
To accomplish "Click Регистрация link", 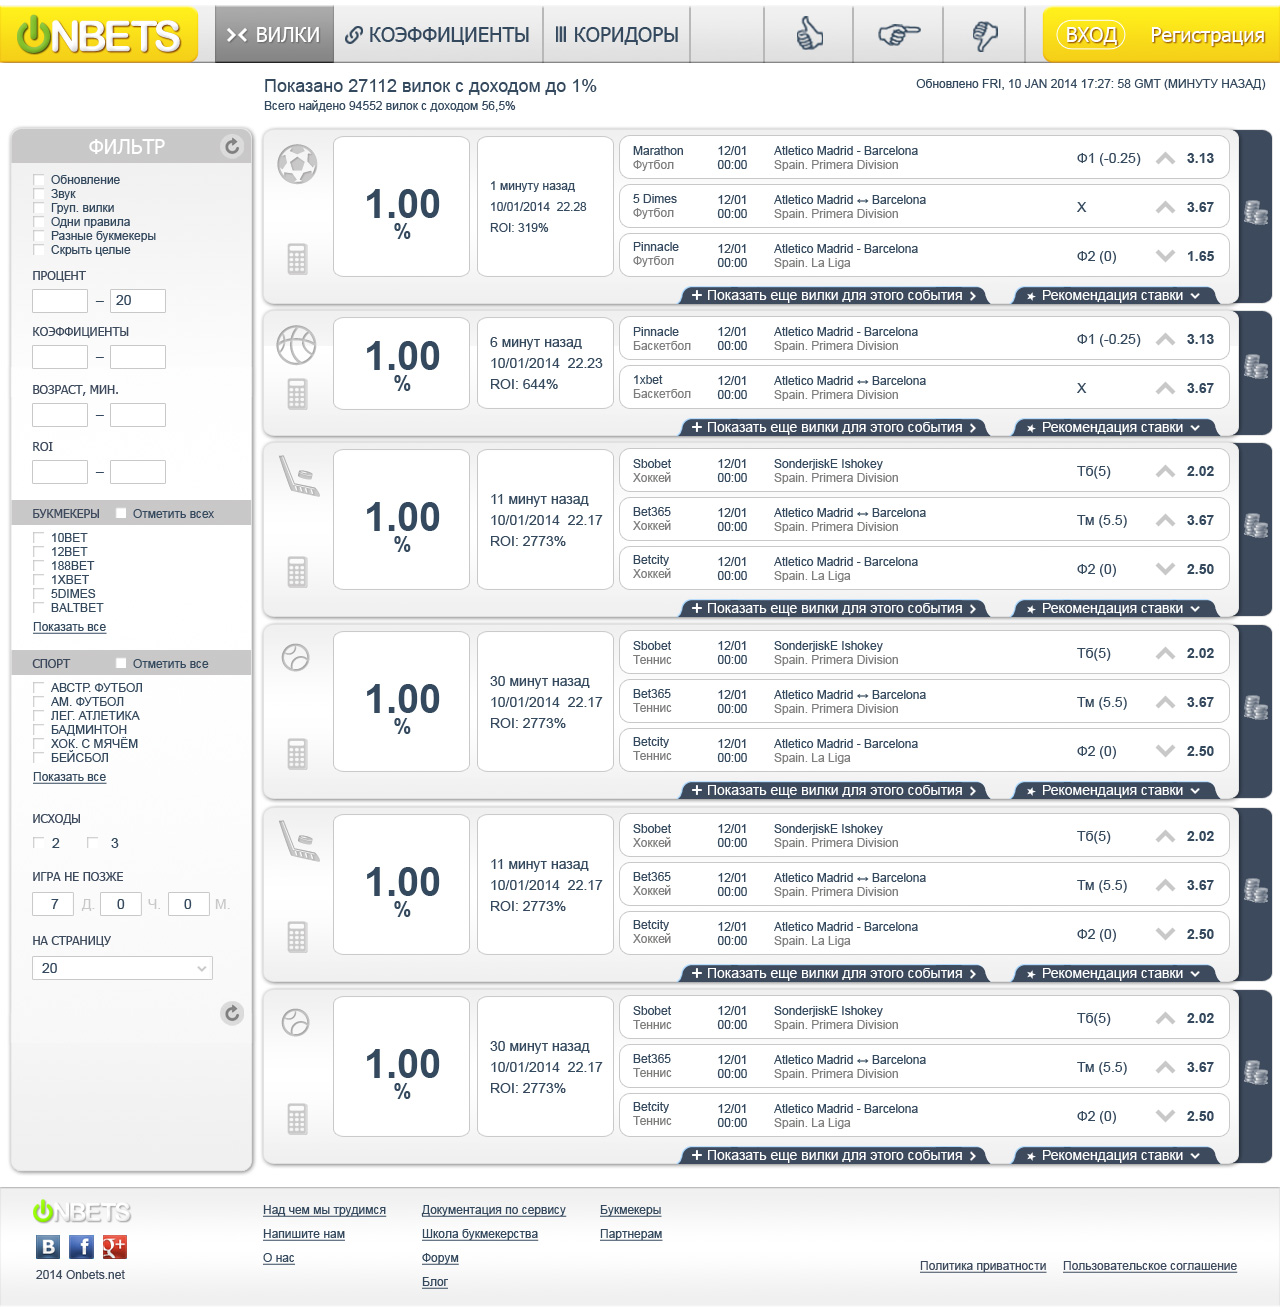I will click(1207, 35).
